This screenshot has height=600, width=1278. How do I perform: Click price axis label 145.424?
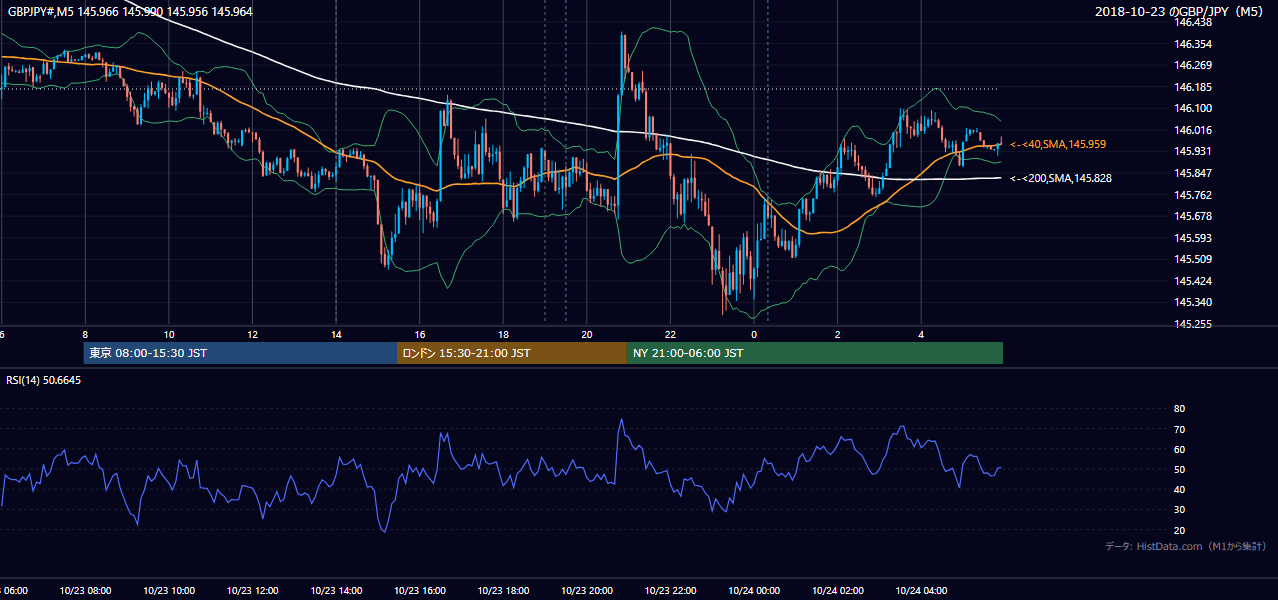[x=1194, y=281]
